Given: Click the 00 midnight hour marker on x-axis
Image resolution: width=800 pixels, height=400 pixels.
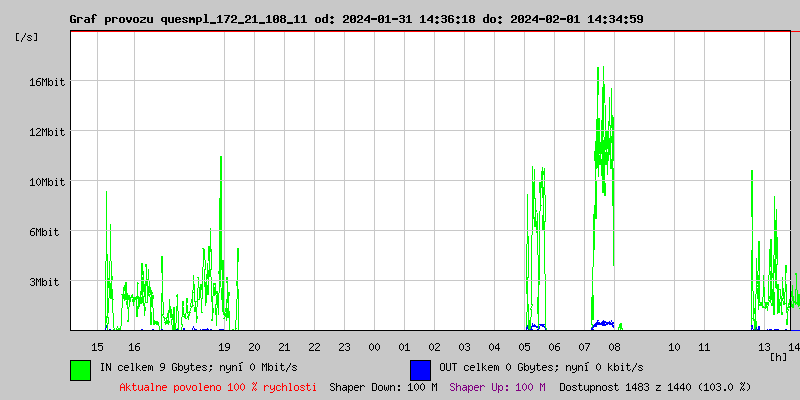Looking at the screenshot, I should tap(374, 346).
